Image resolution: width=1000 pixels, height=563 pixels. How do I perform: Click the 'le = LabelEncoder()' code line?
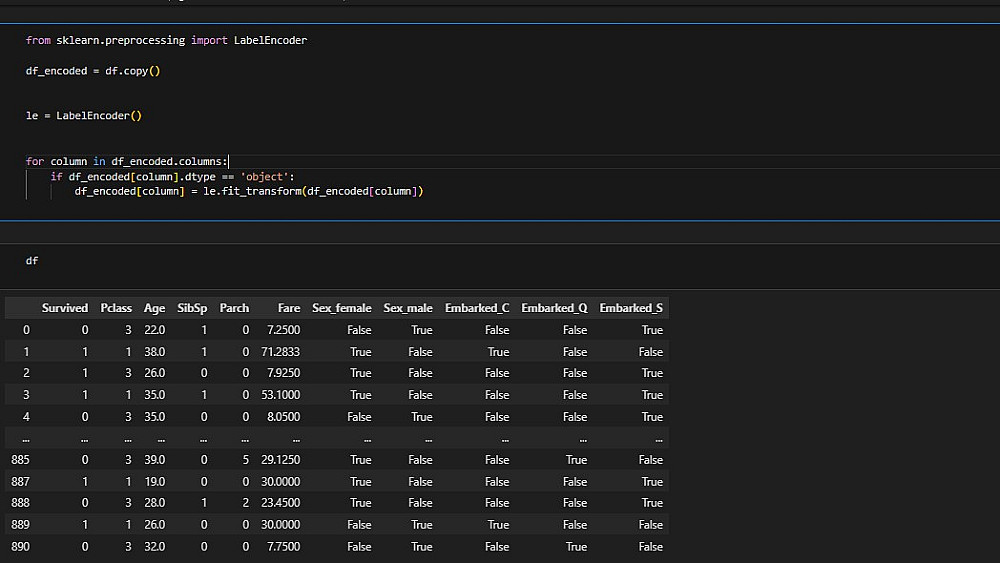(84, 116)
